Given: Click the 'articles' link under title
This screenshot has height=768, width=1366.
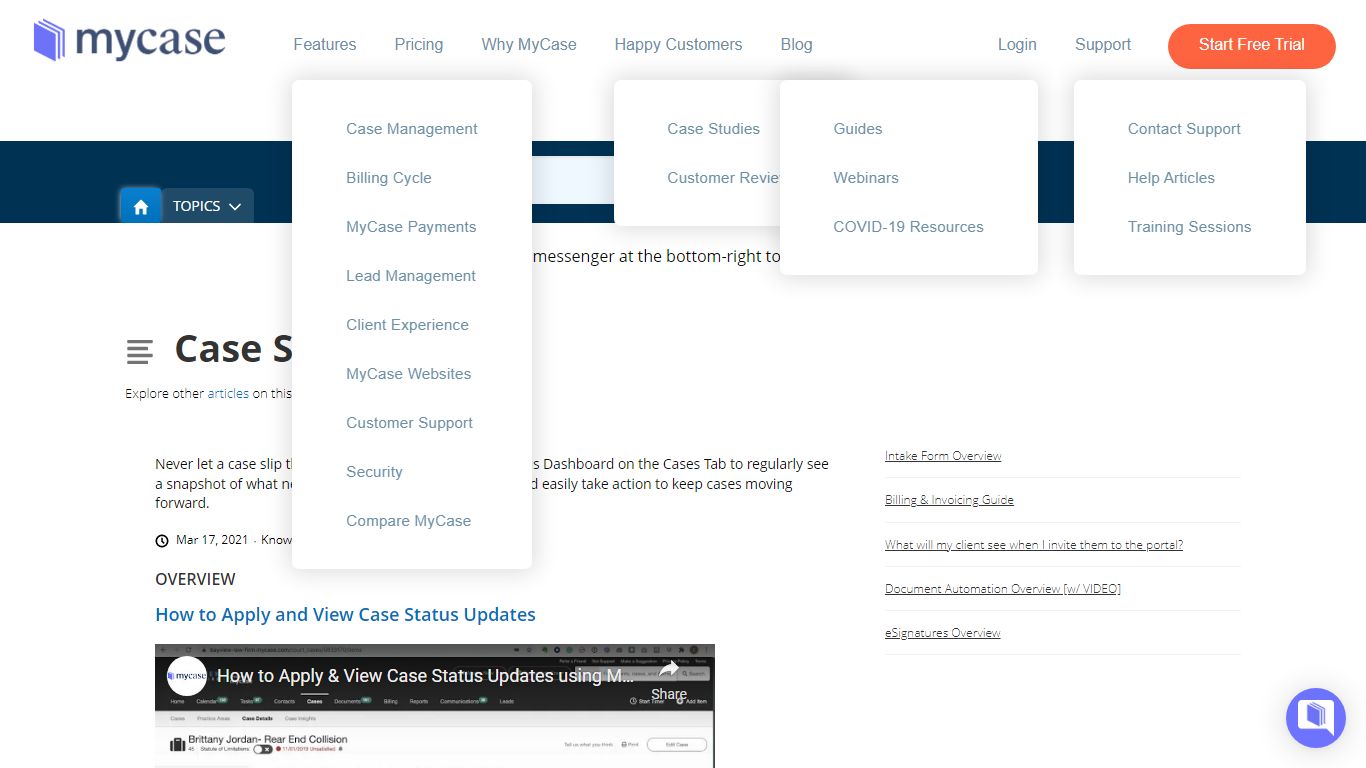Looking at the screenshot, I should [x=228, y=393].
